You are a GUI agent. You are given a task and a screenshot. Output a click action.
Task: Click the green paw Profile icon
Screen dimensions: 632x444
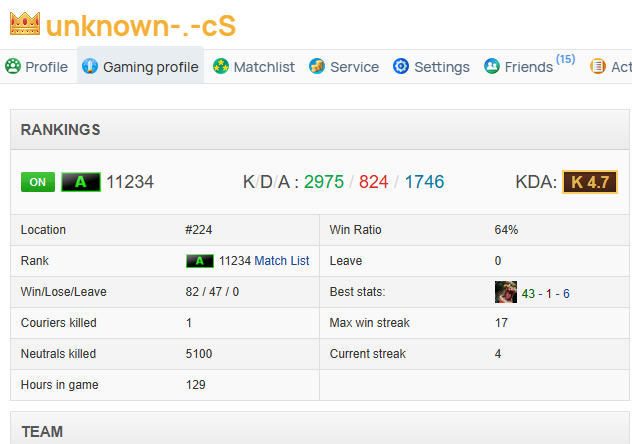(x=13, y=66)
